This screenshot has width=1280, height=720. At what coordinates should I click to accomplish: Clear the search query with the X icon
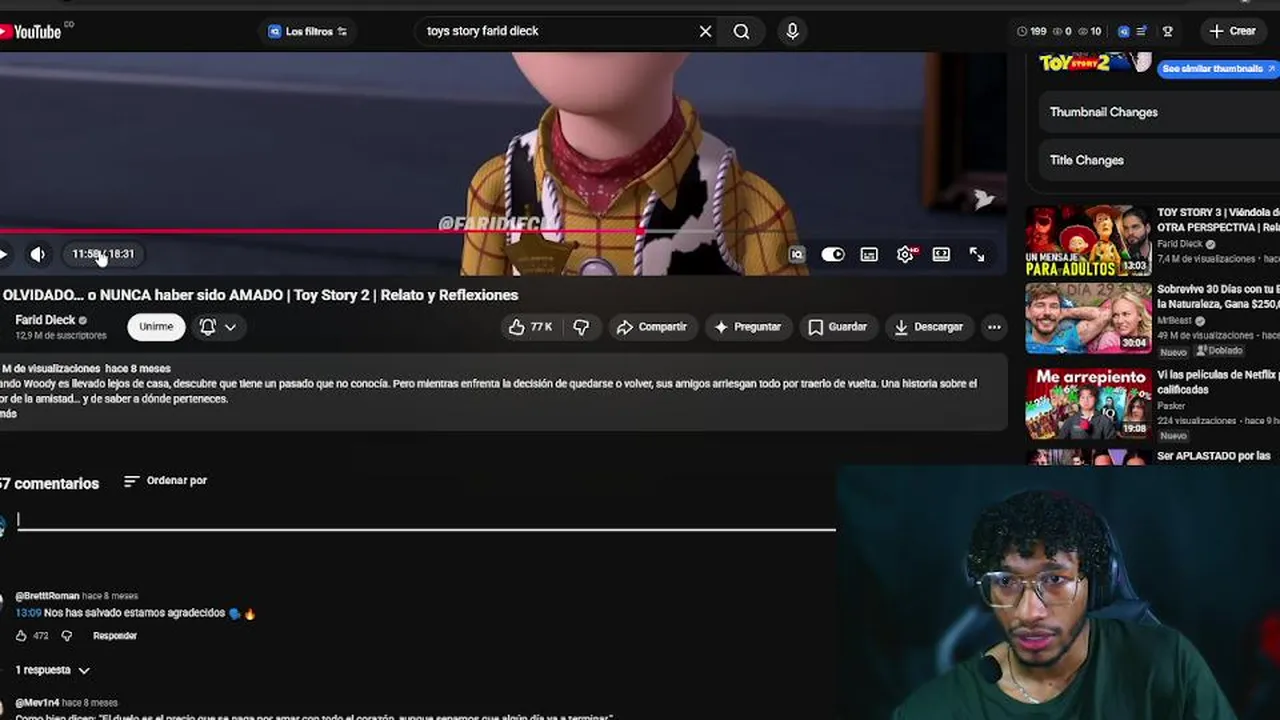pyautogui.click(x=705, y=31)
